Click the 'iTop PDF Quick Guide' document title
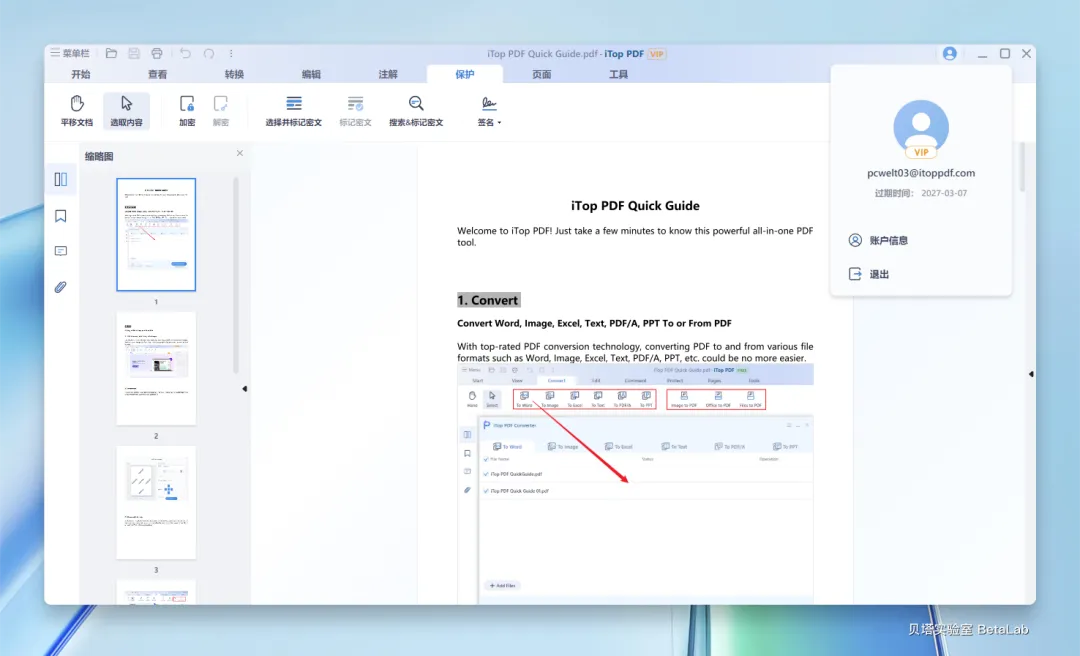The width and height of the screenshot is (1080, 656). pos(635,205)
